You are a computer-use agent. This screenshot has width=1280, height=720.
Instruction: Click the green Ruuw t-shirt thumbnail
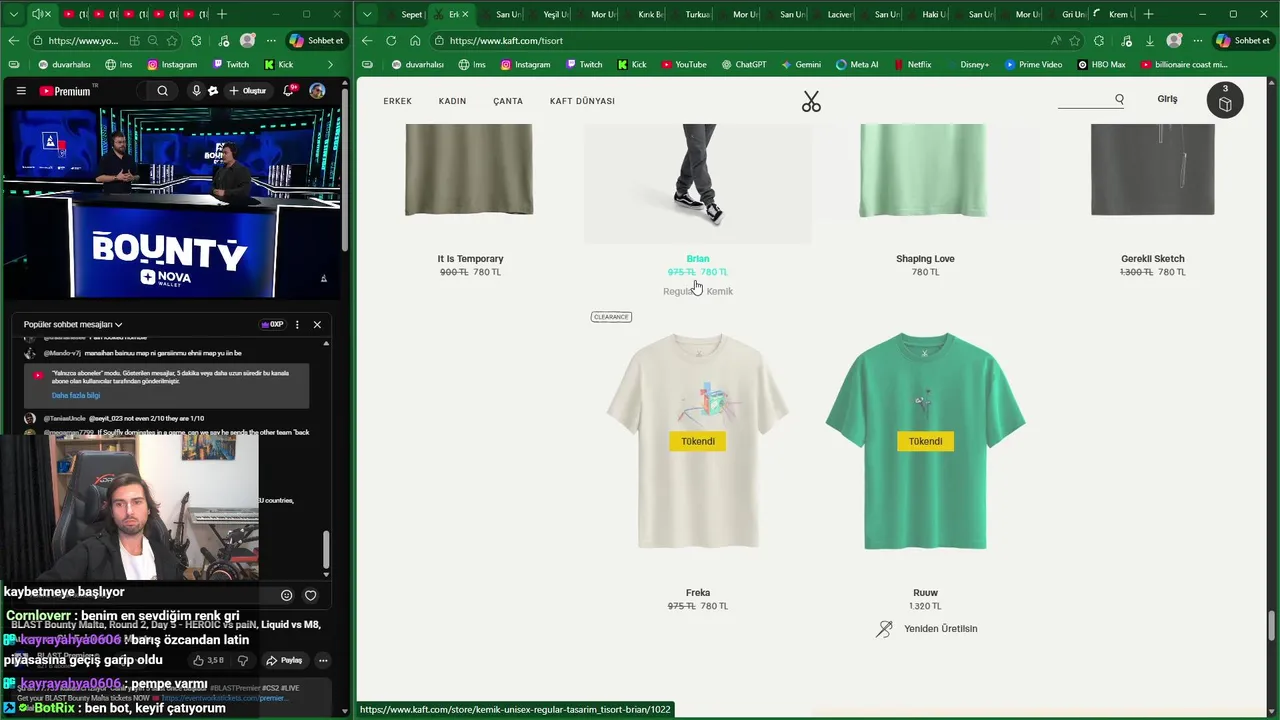click(925, 441)
